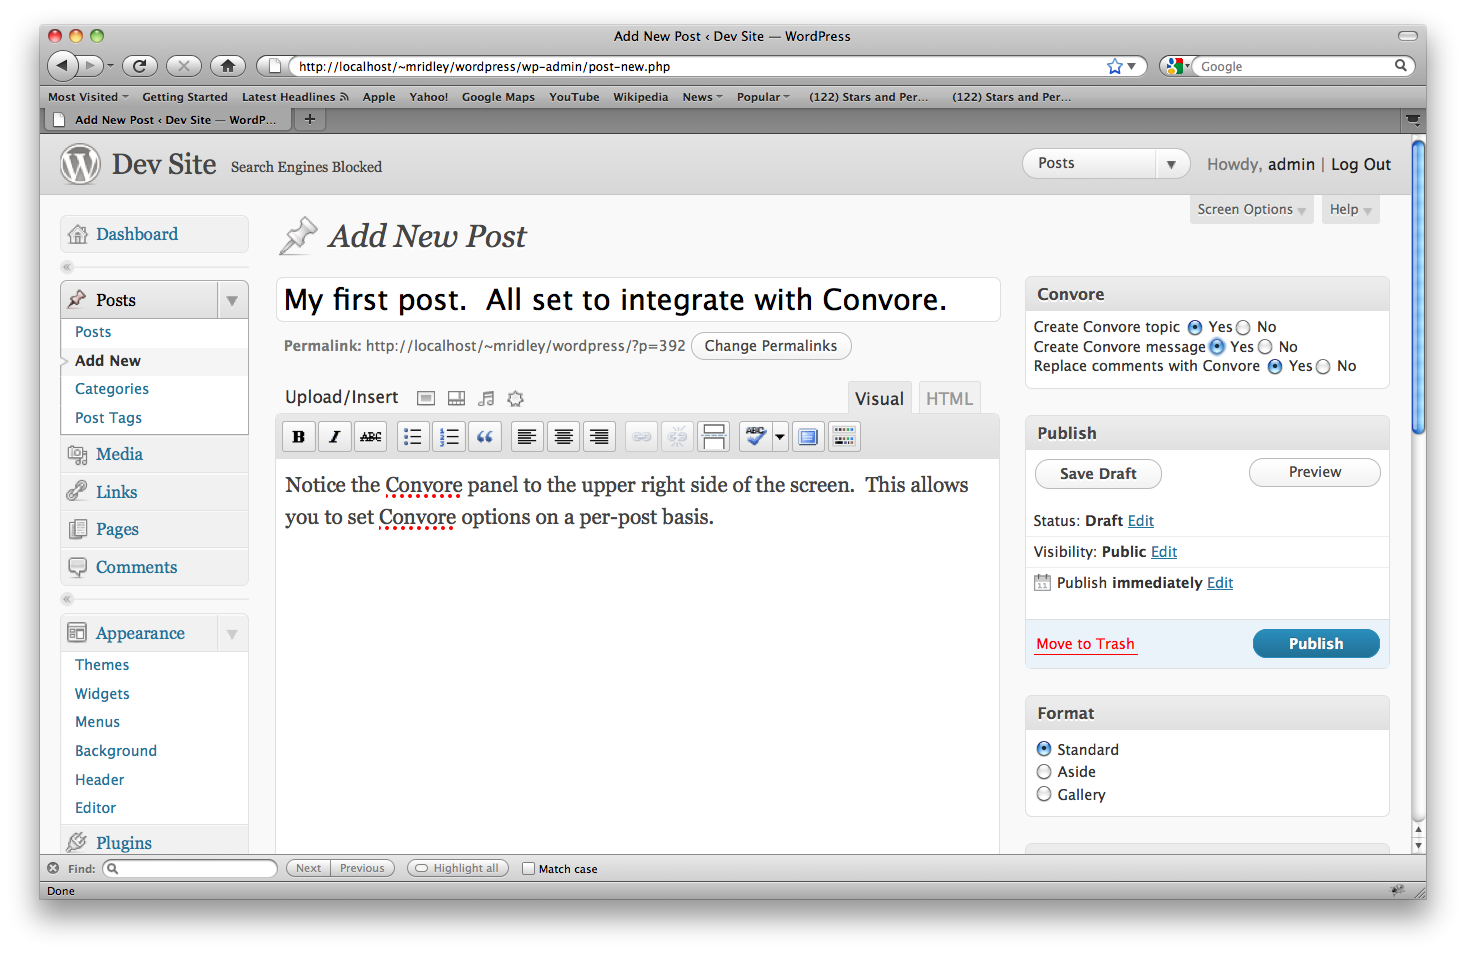Bookmark this page with the star
The width and height of the screenshot is (1466, 954).
click(1115, 66)
